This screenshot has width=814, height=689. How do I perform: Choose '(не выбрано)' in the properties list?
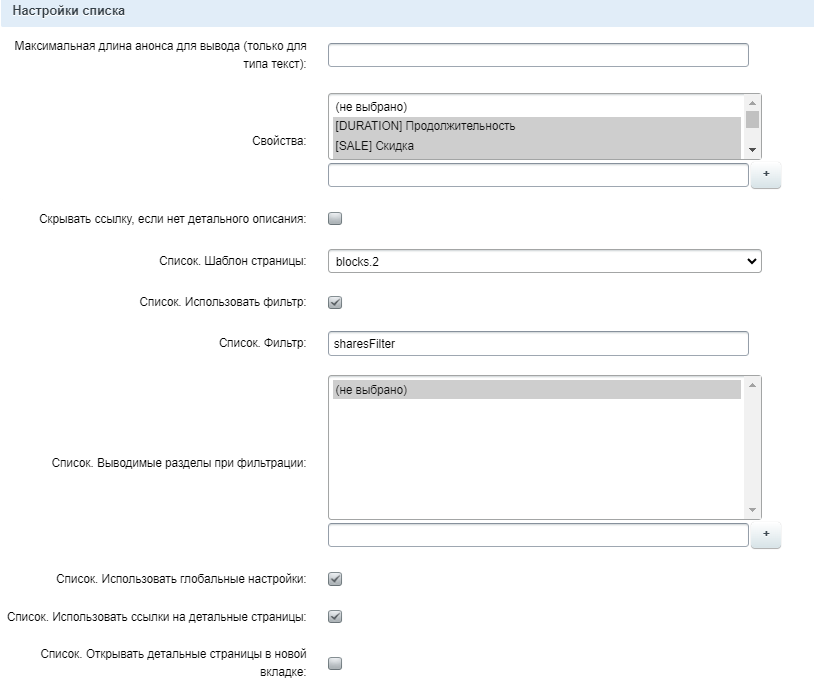pos(536,106)
